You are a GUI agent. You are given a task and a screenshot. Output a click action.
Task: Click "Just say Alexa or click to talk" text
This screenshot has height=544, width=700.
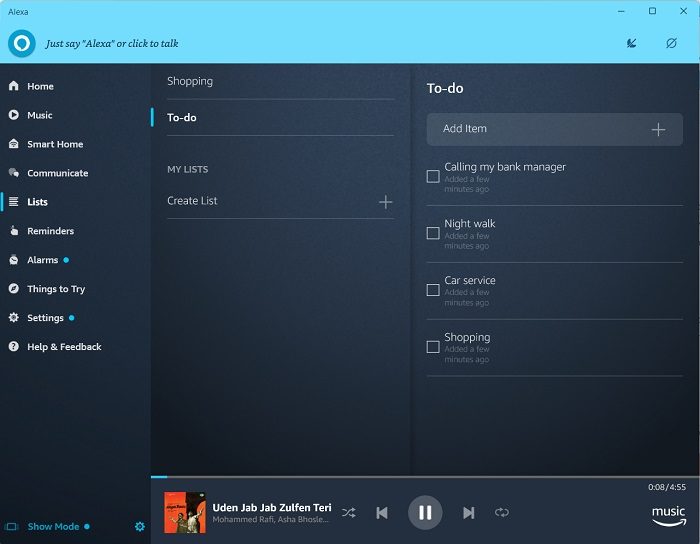click(x=112, y=43)
